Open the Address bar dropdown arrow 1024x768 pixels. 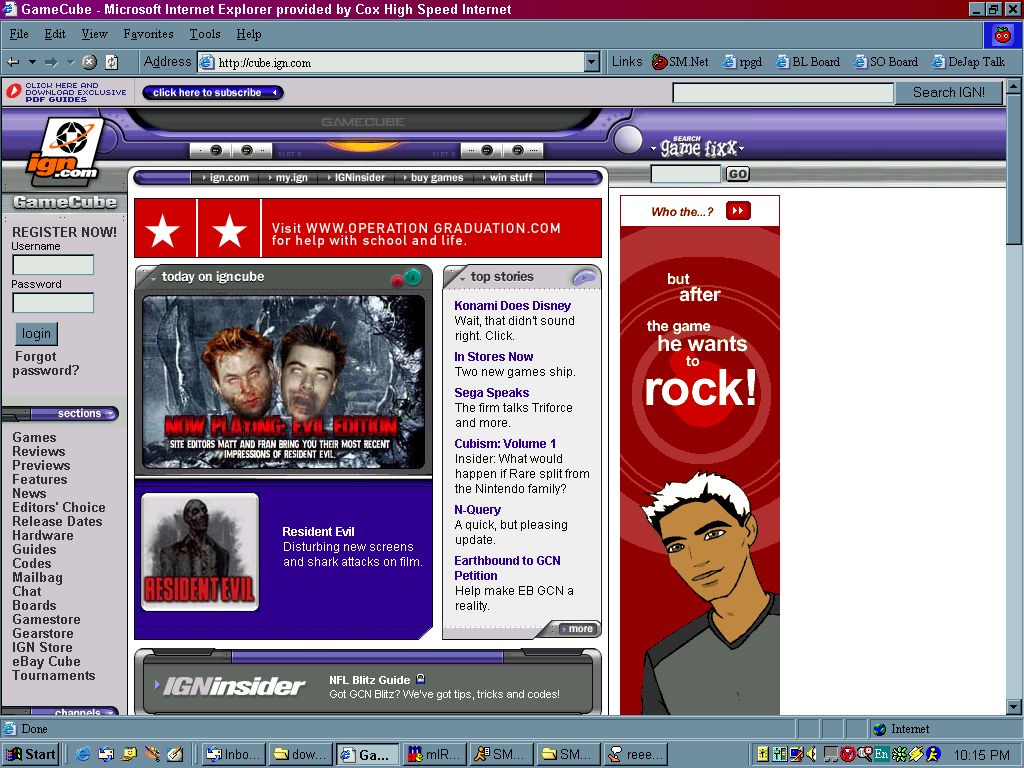[x=591, y=62]
